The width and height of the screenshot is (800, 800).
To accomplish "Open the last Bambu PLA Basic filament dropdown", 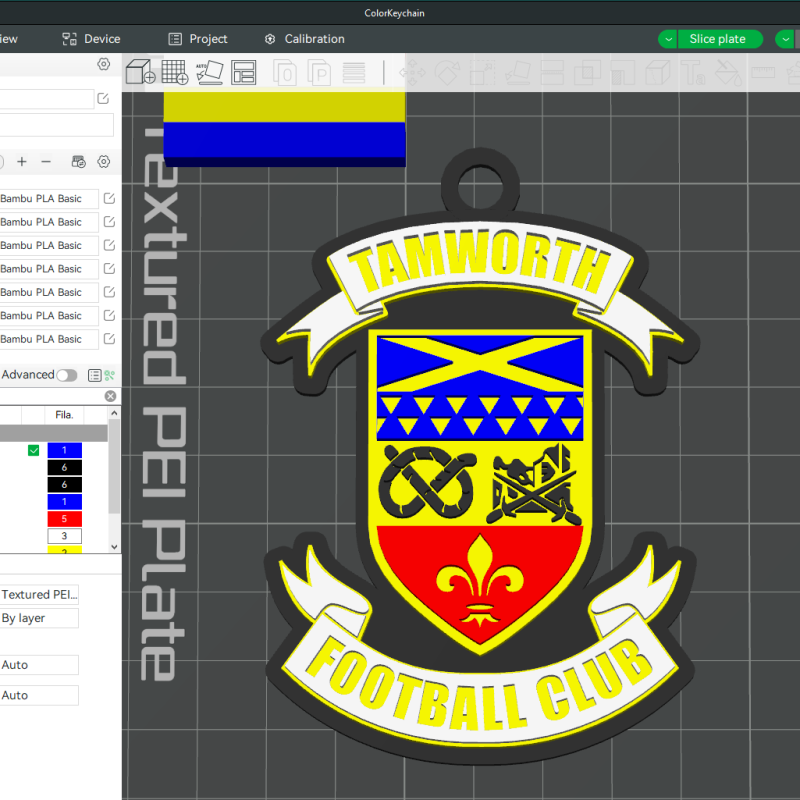I will 49,339.
